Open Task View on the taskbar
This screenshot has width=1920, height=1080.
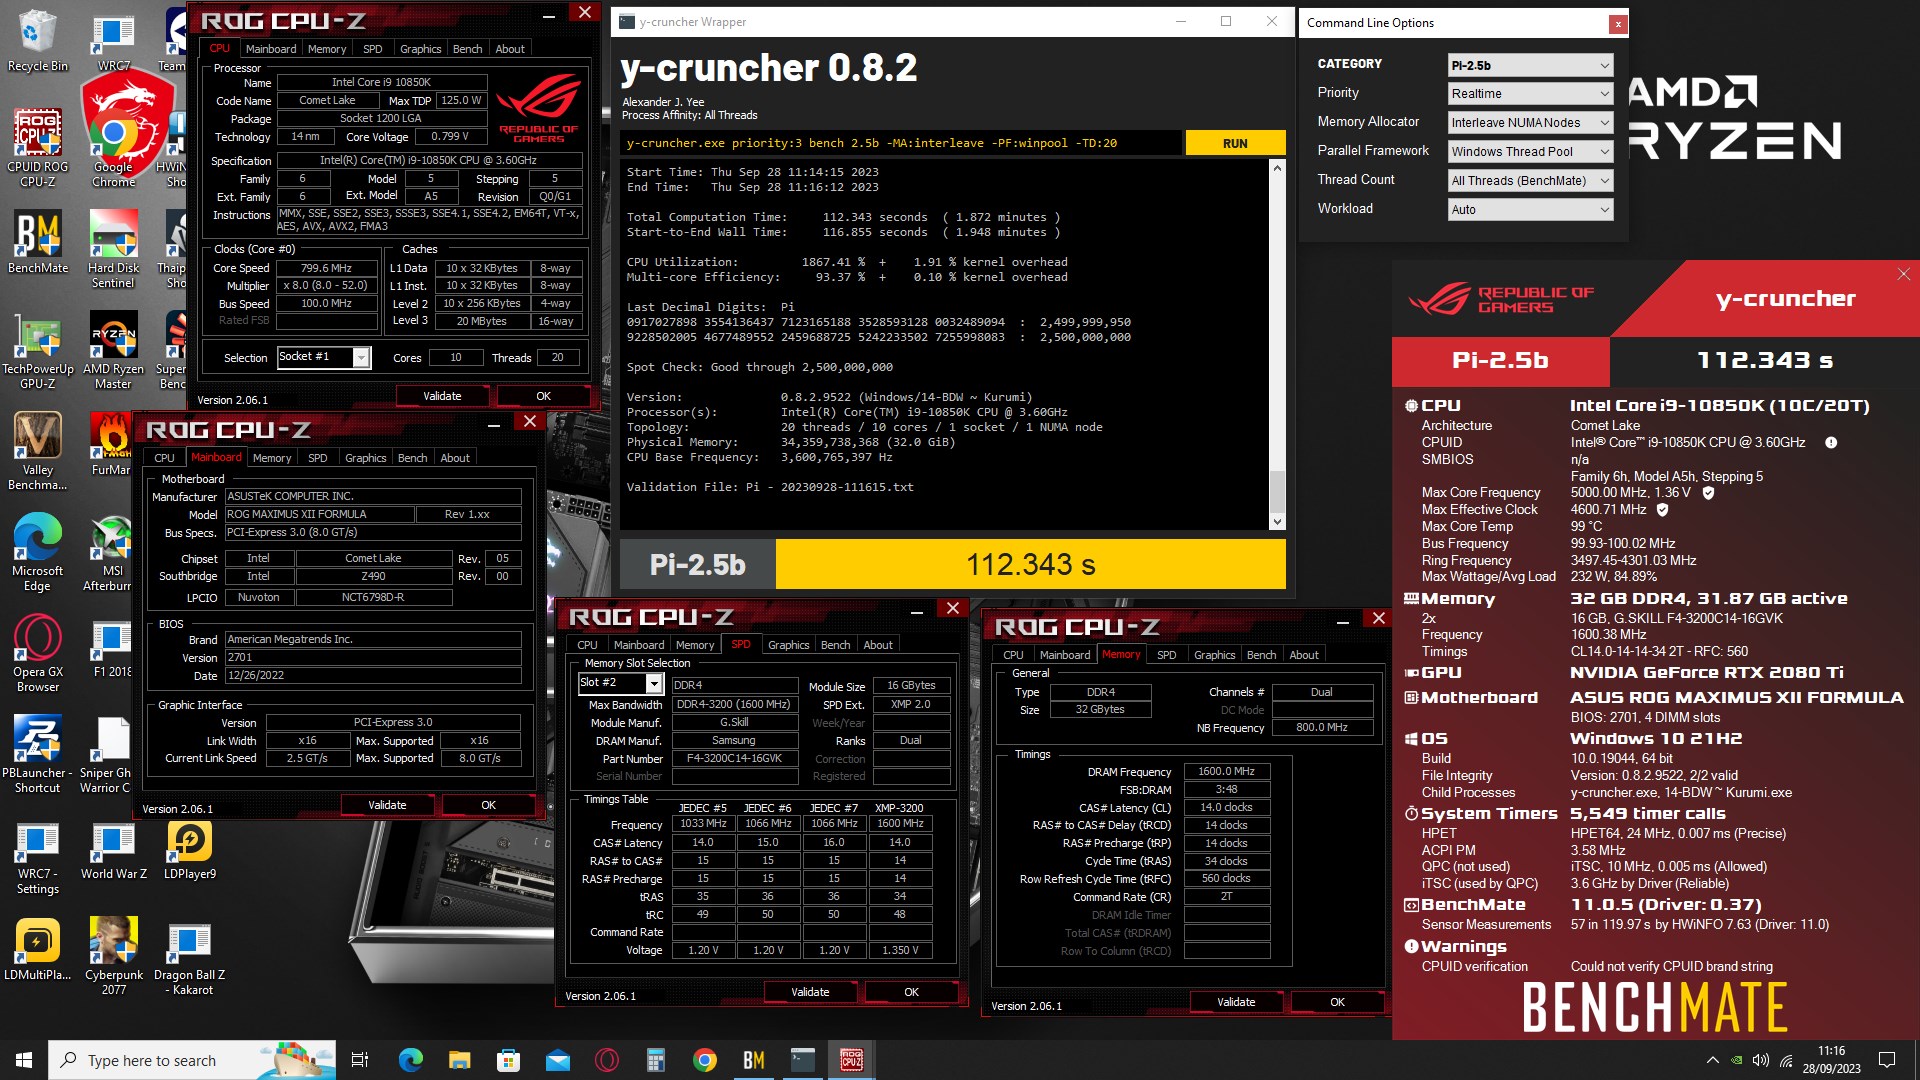coord(360,1060)
